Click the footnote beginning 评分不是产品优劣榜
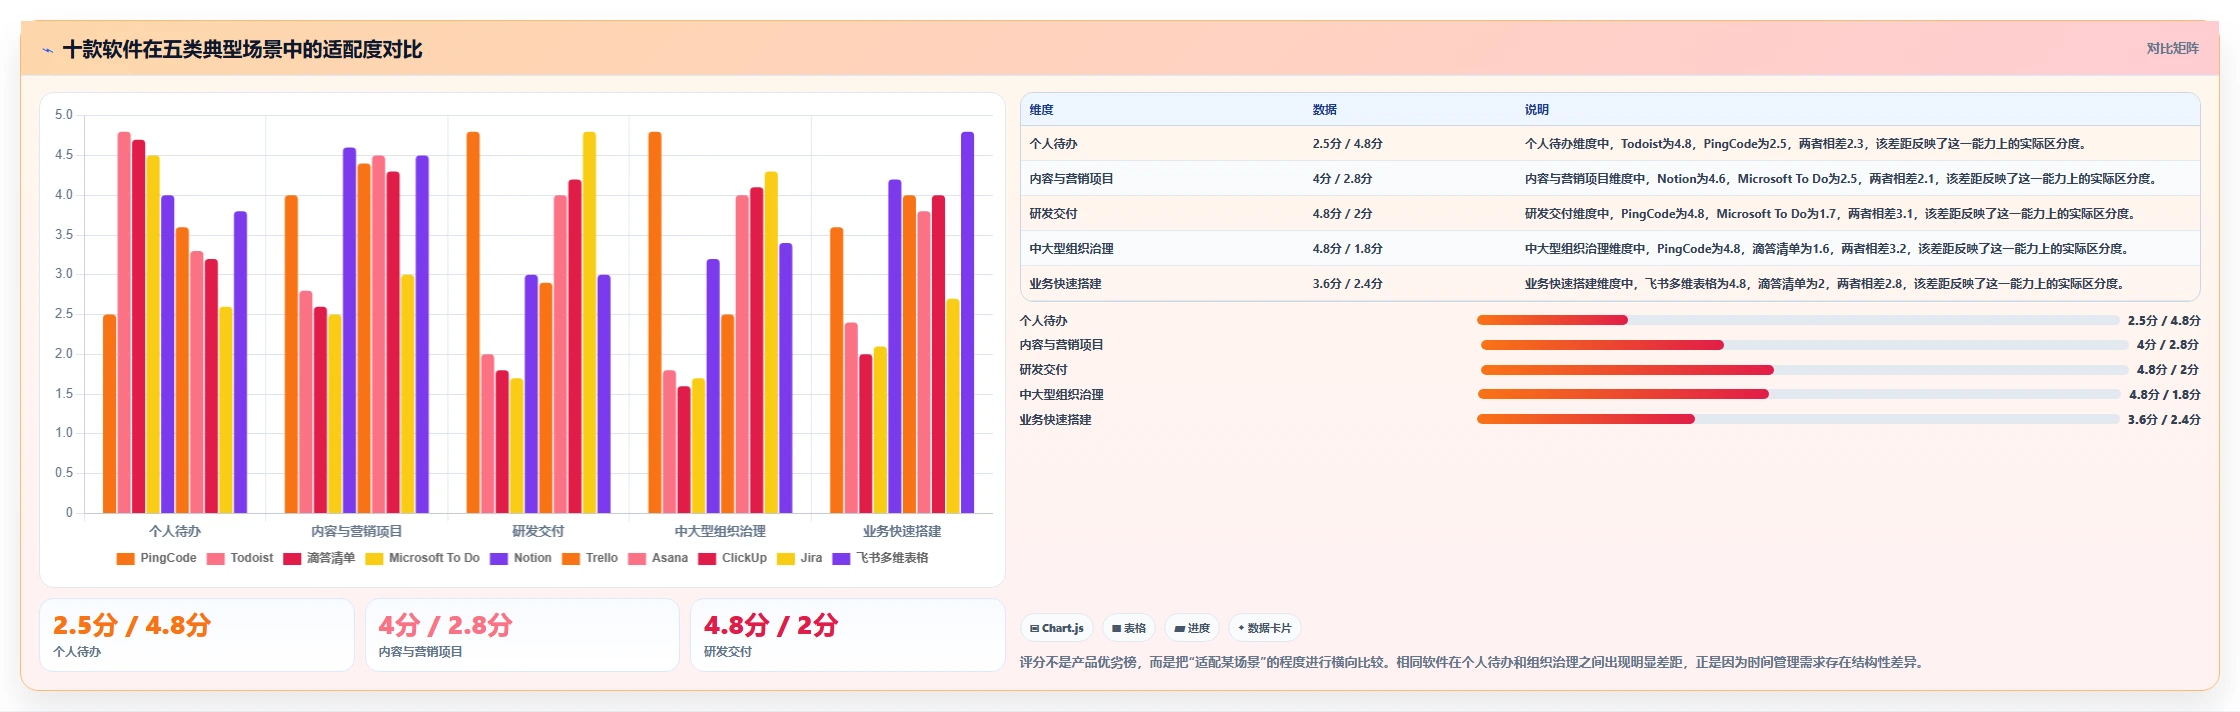 point(1474,662)
